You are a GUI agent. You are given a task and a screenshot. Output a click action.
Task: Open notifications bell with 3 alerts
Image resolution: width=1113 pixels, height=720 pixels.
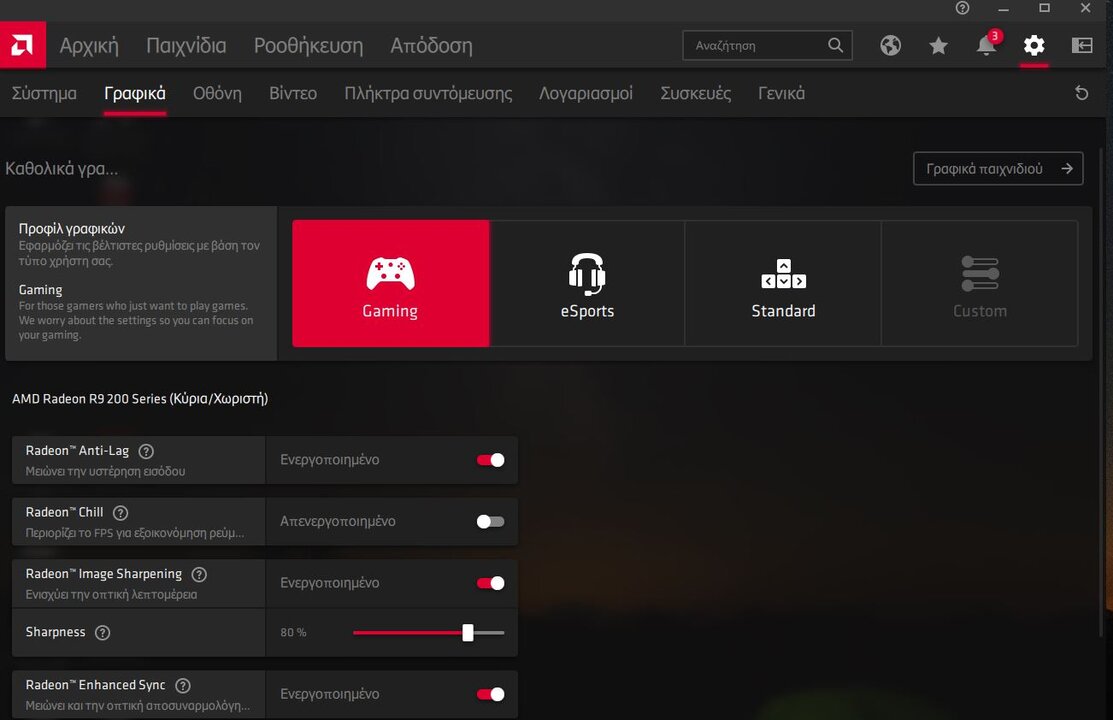tap(987, 44)
